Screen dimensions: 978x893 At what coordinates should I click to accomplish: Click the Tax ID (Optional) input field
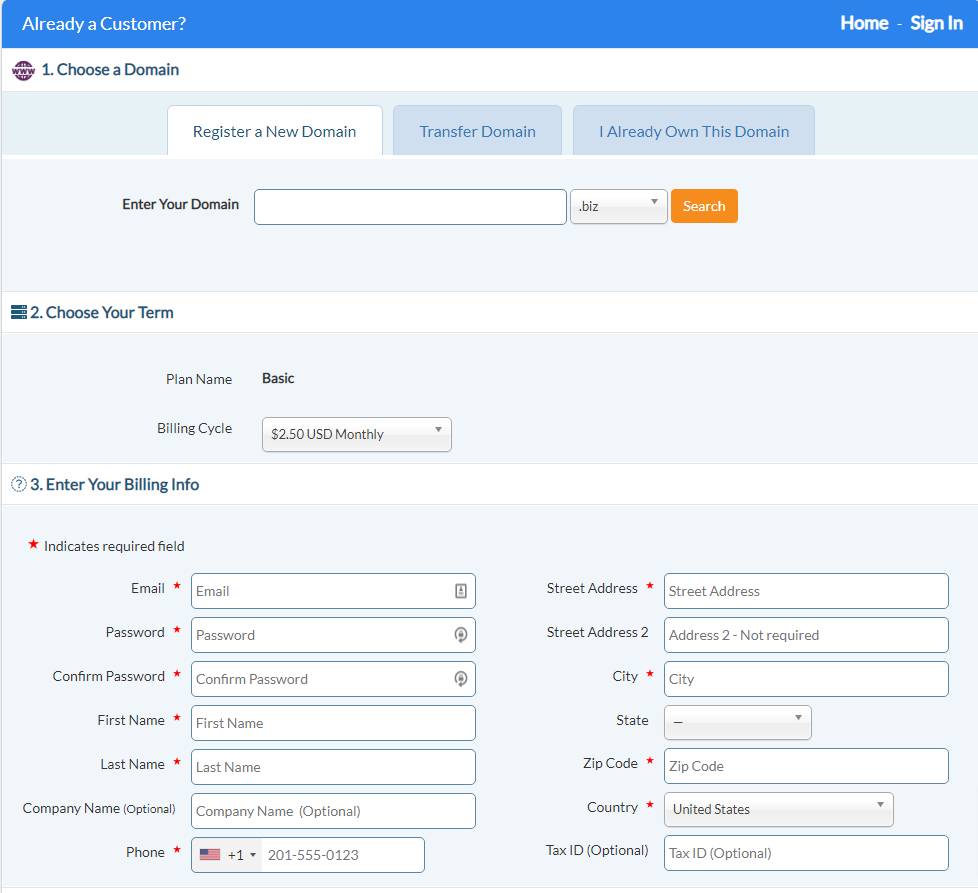(806, 853)
